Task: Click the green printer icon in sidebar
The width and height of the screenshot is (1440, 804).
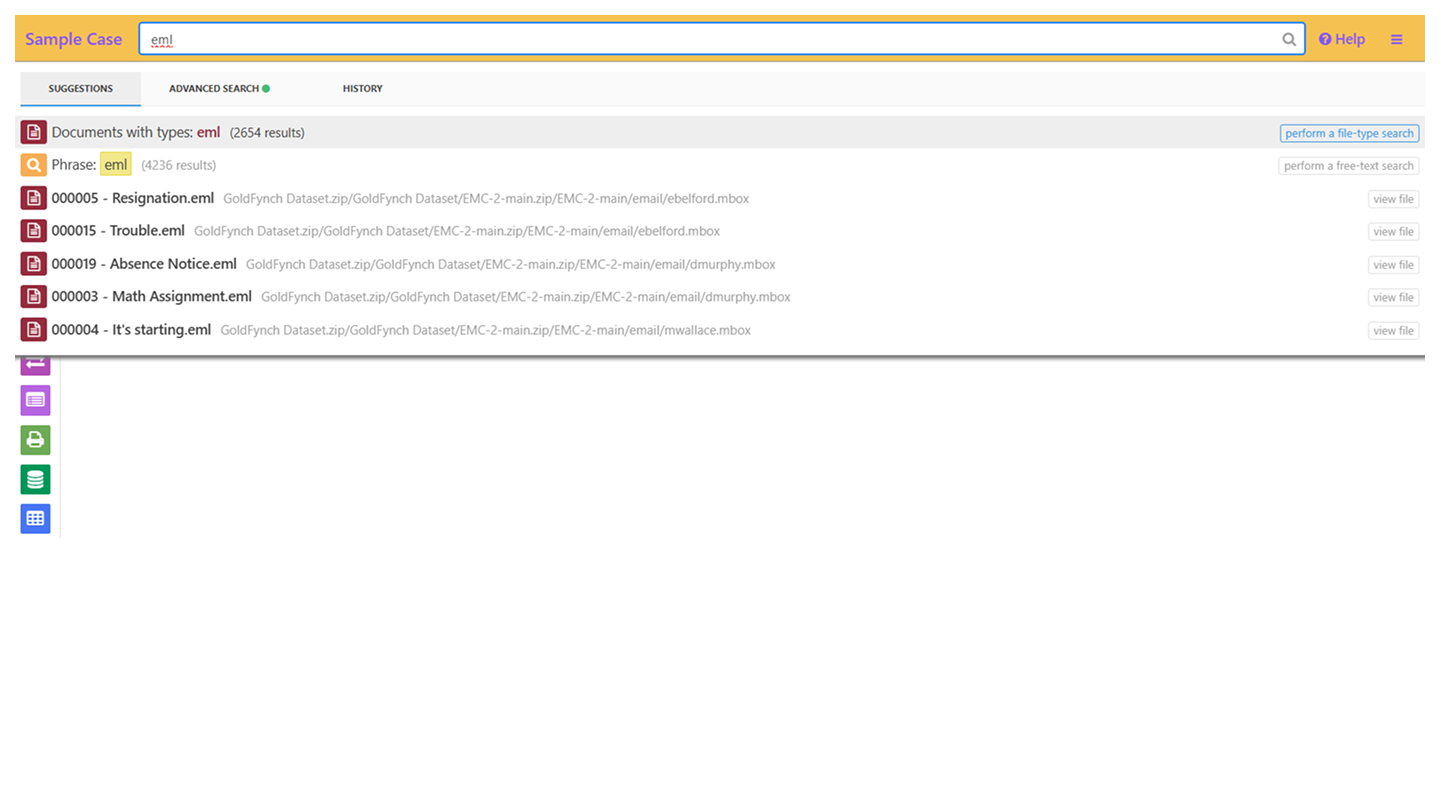Action: pos(35,440)
